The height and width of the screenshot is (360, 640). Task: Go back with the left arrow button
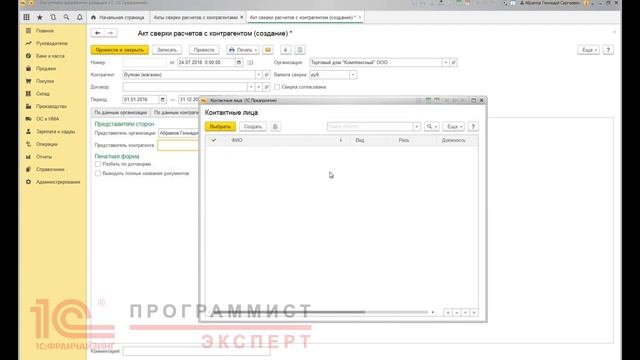point(98,33)
